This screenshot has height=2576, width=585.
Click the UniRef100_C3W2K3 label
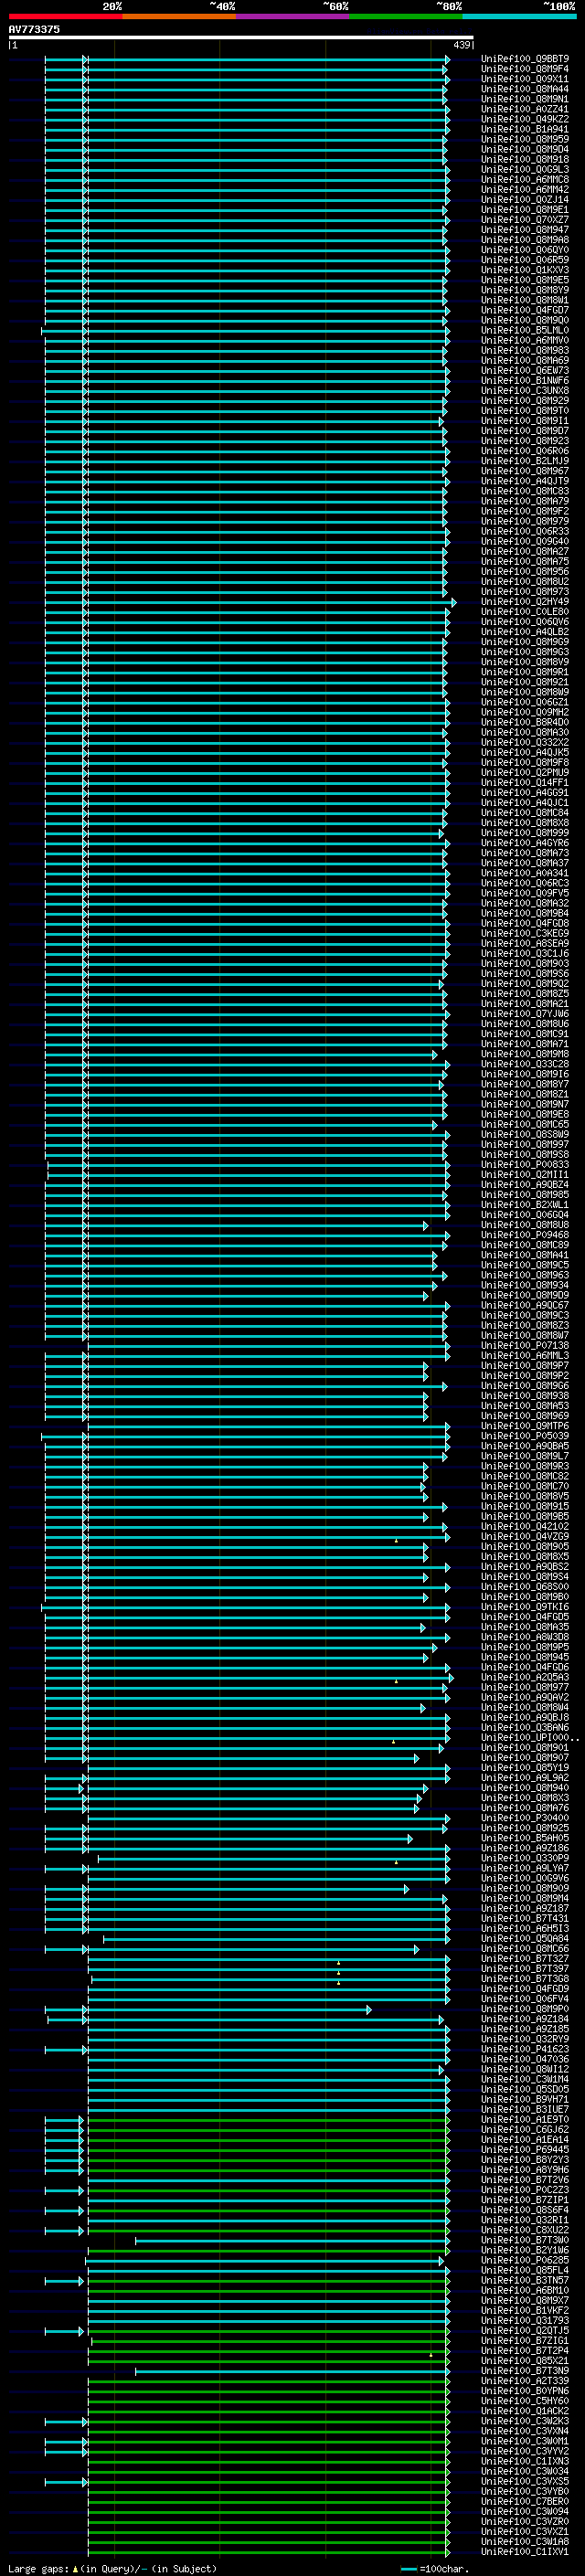coord(525,2421)
